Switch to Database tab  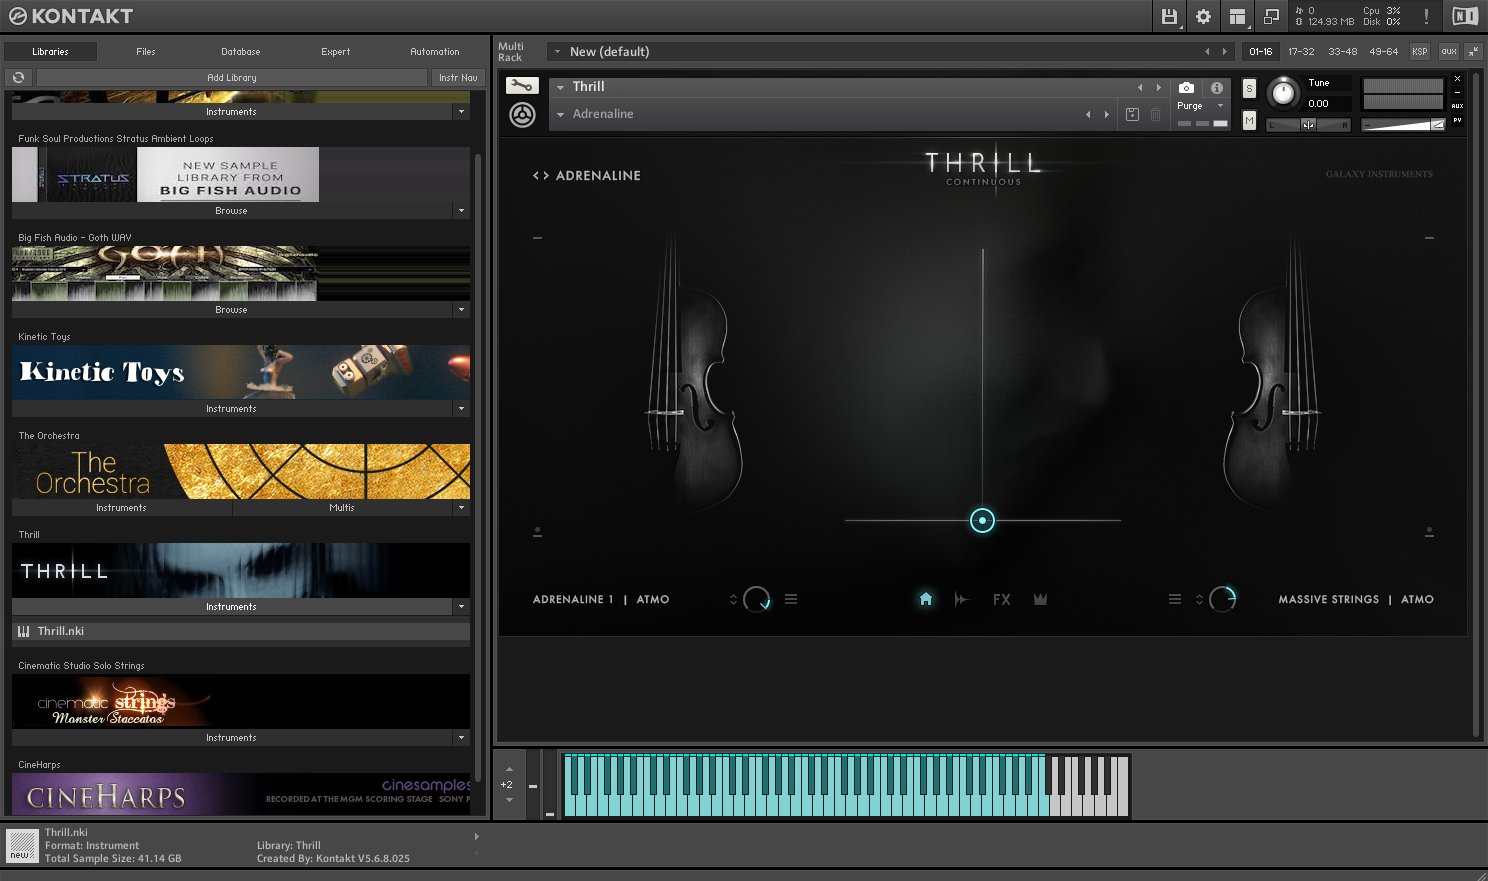tap(241, 51)
